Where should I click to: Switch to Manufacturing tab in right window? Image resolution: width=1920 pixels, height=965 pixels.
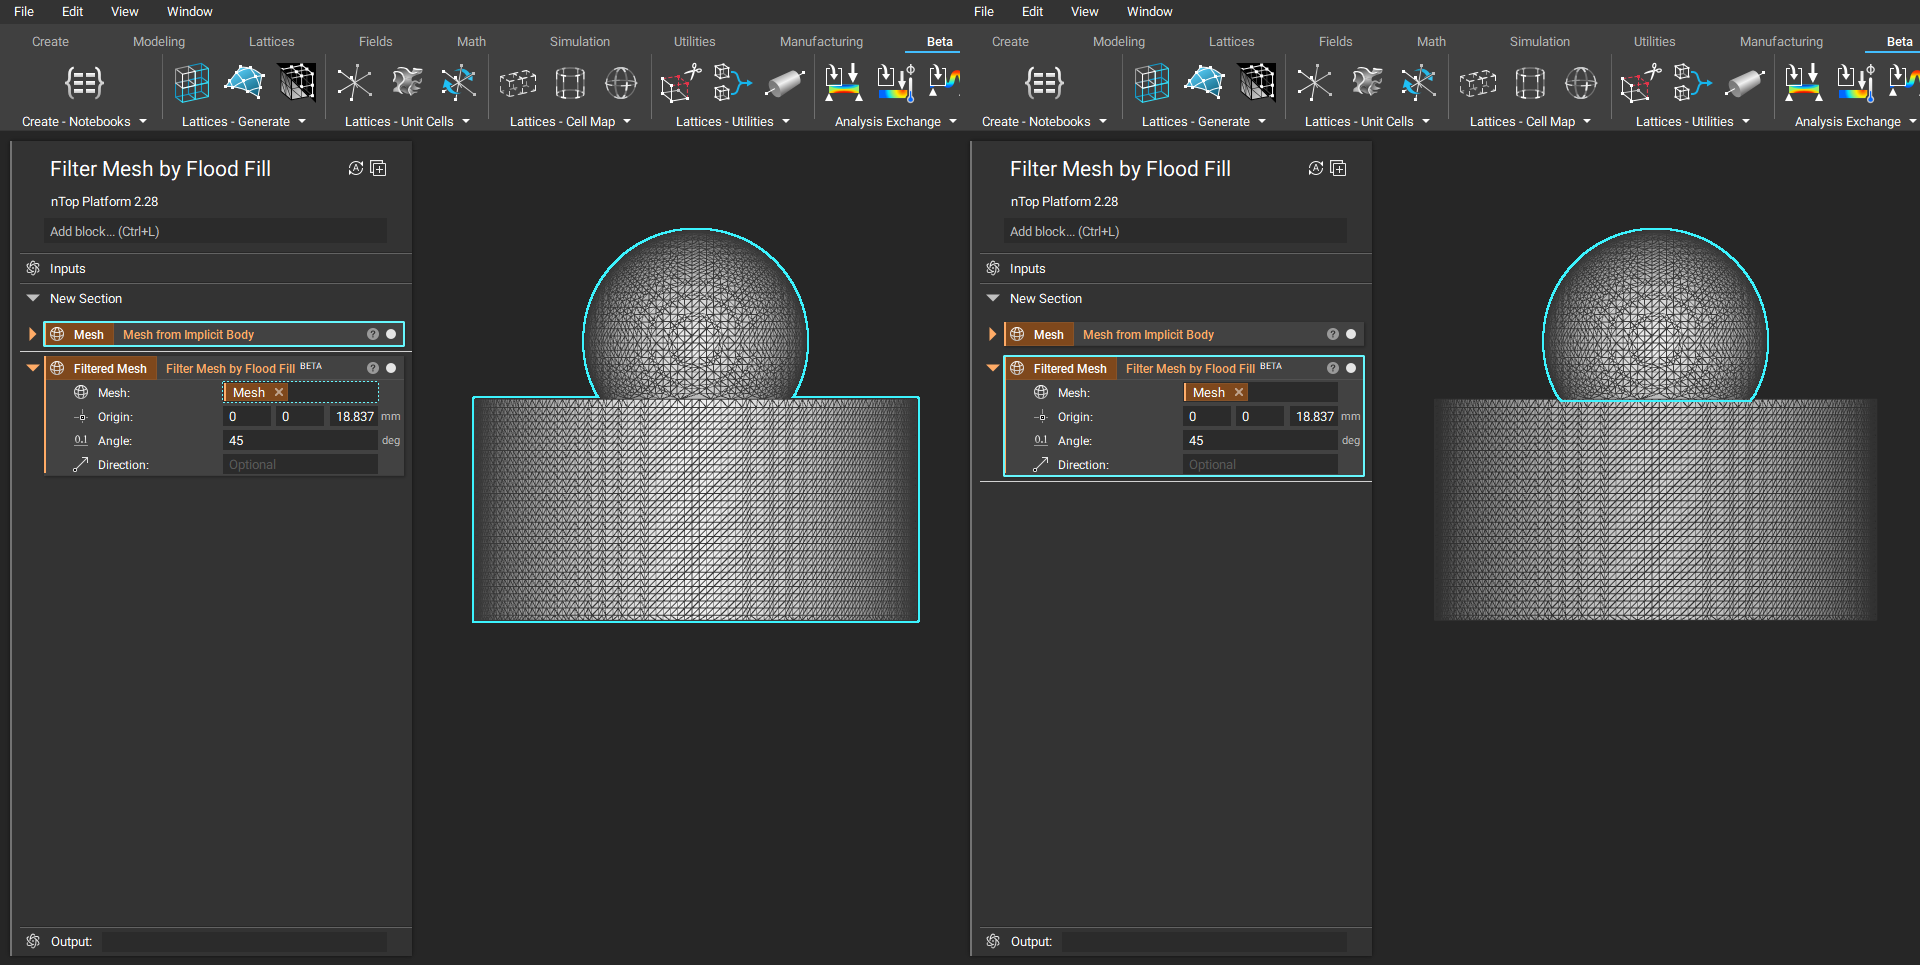pos(1781,42)
